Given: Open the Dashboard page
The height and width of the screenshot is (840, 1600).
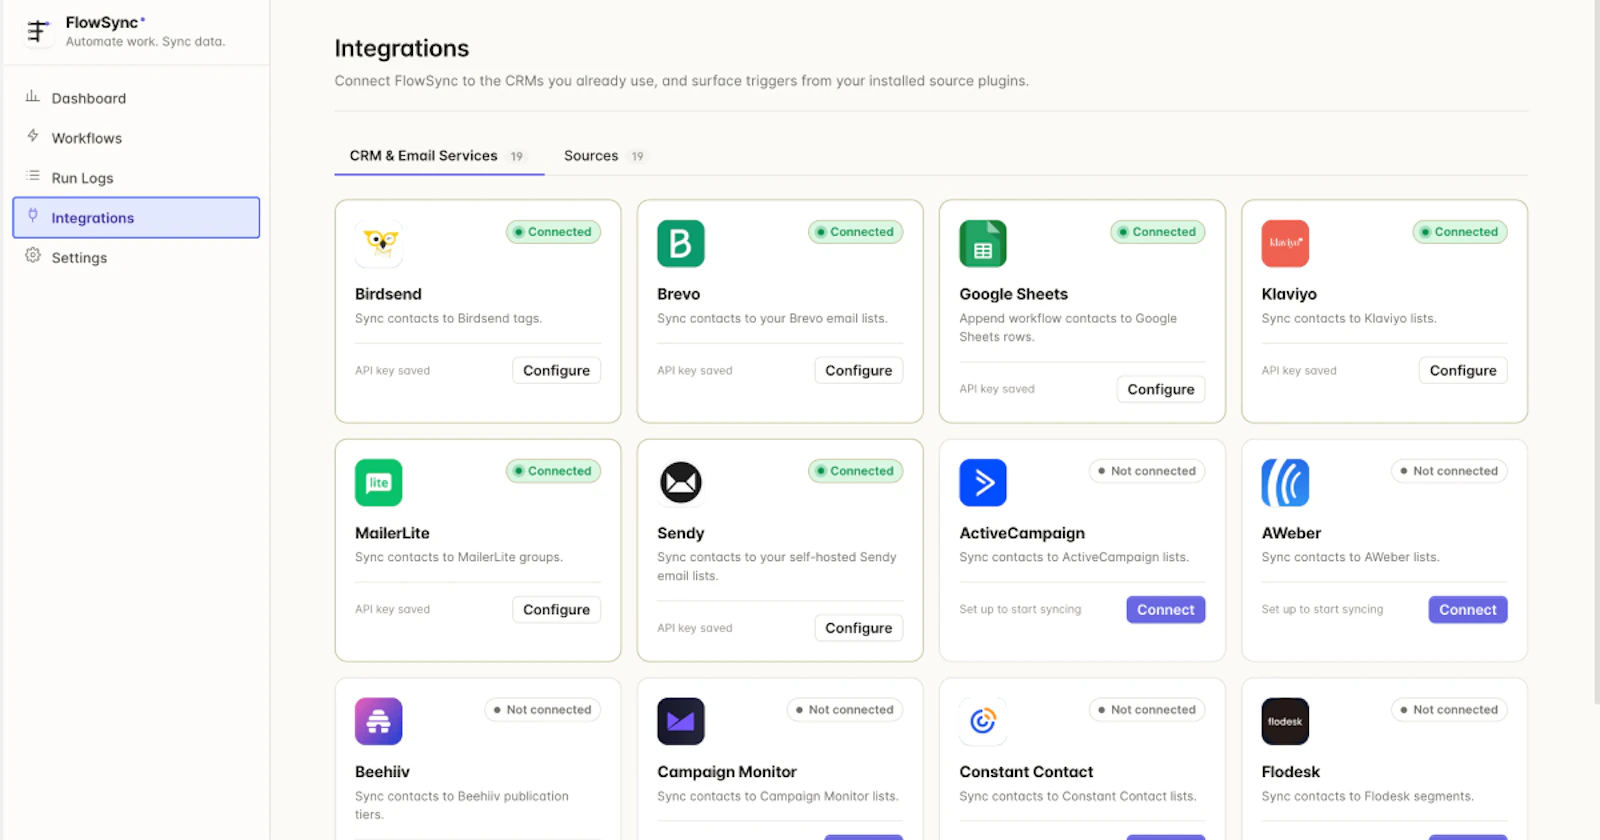Looking at the screenshot, I should pos(136,98).
